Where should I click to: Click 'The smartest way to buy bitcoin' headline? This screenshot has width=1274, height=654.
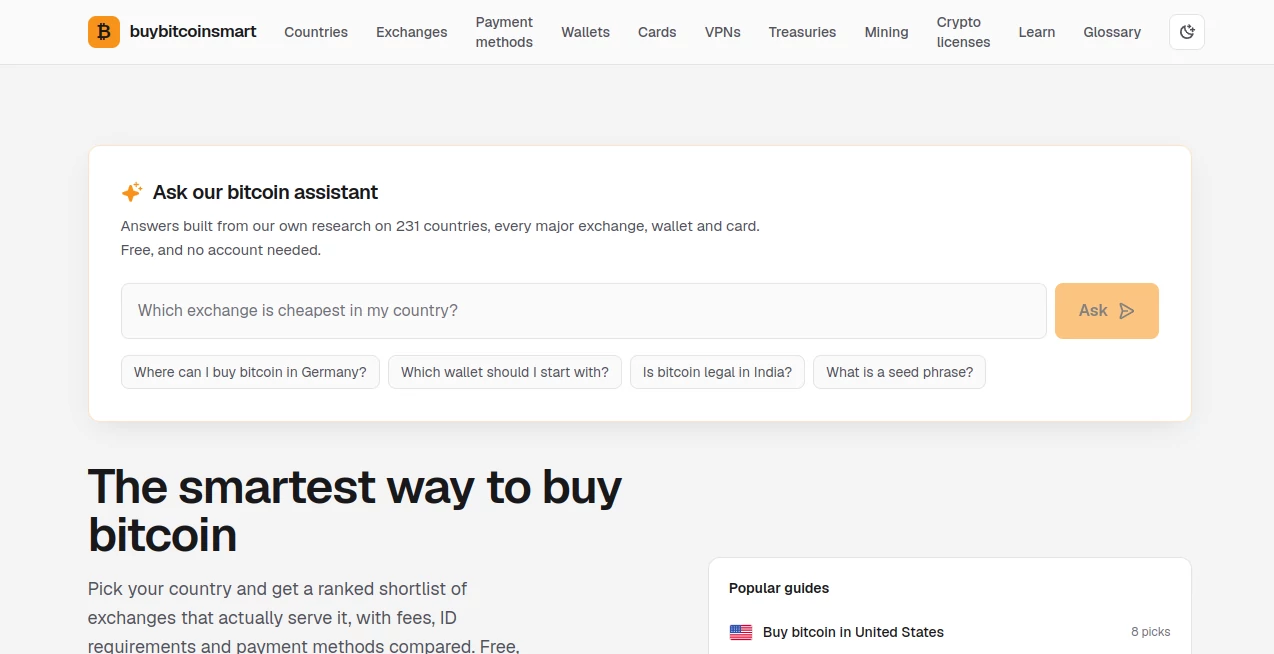click(x=355, y=511)
